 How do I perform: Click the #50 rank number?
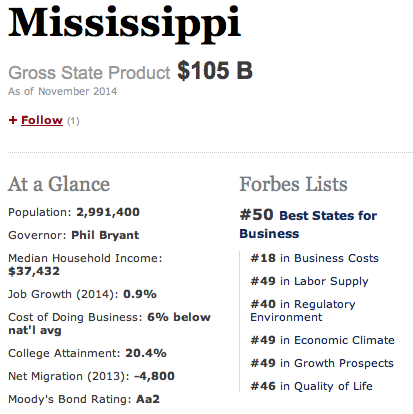coord(256,215)
